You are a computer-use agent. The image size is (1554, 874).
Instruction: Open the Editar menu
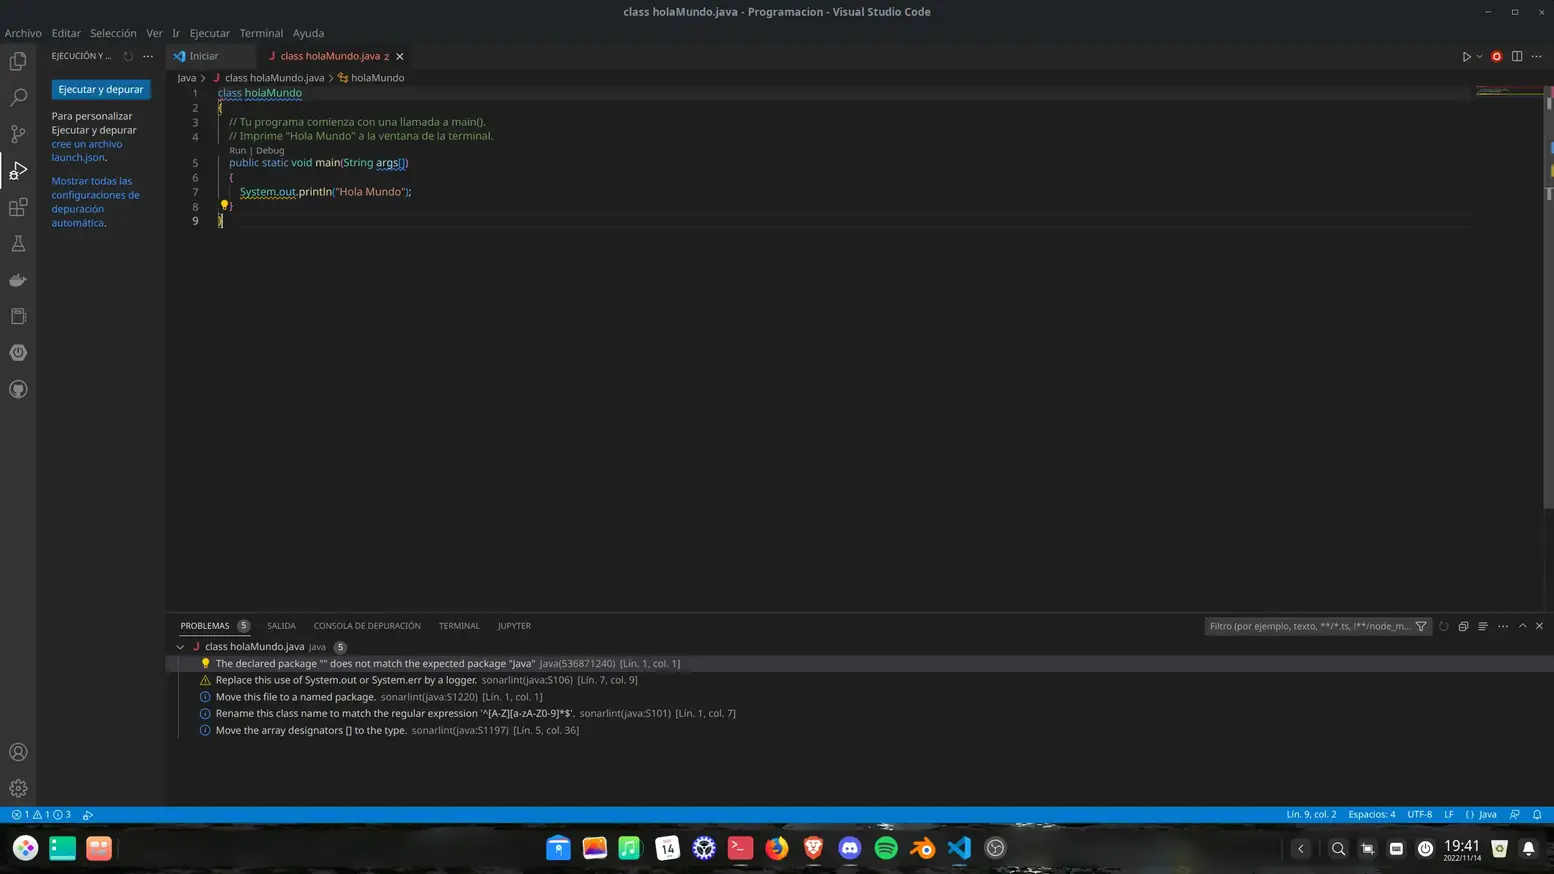[x=66, y=33]
